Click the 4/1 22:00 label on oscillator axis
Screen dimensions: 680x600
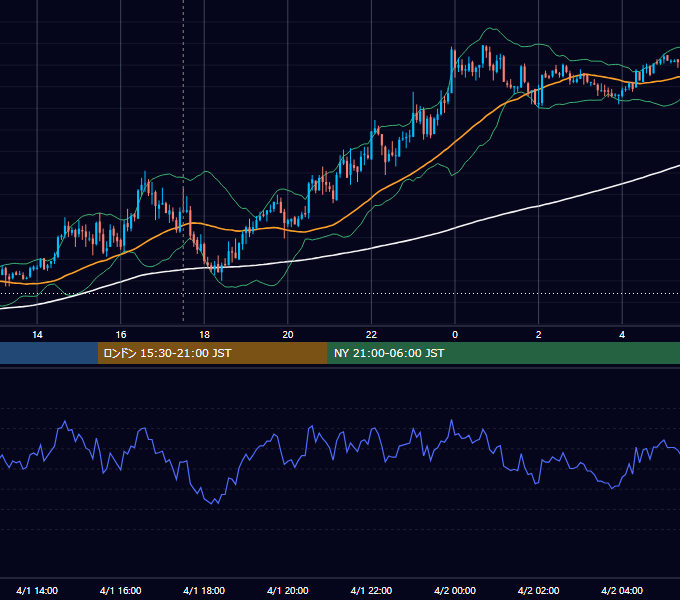pos(371,590)
